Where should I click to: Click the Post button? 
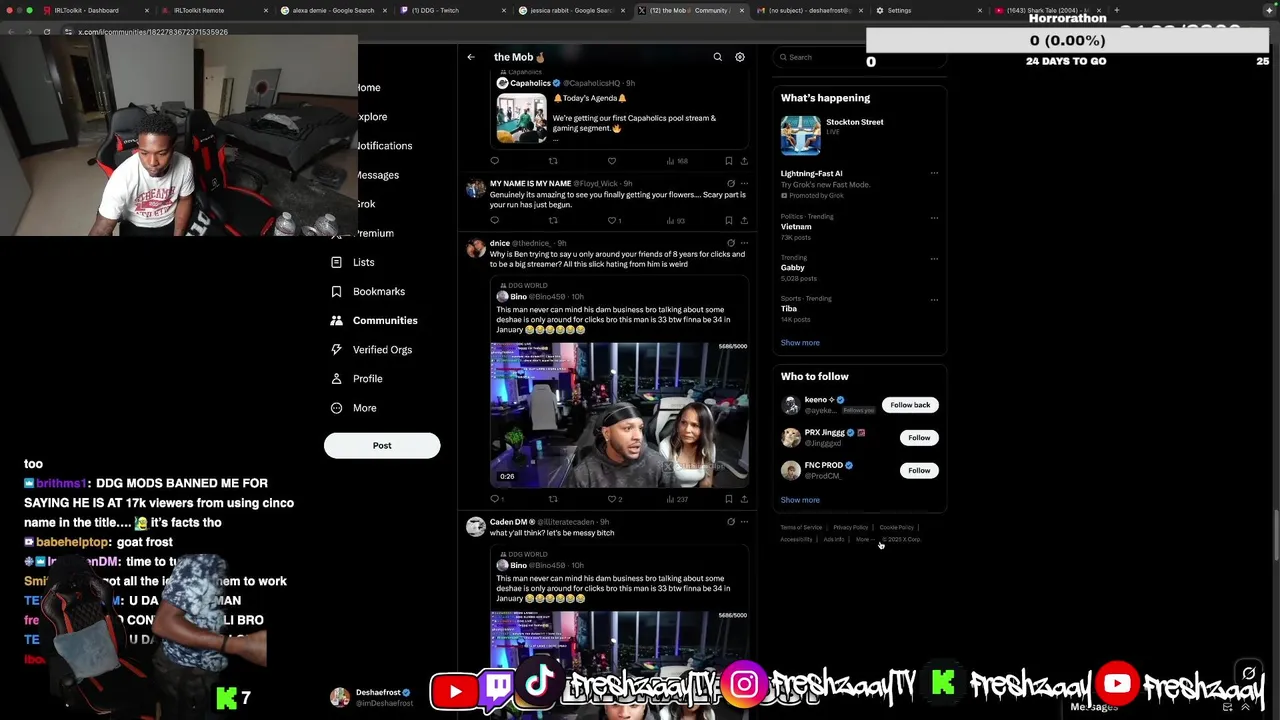(x=382, y=445)
